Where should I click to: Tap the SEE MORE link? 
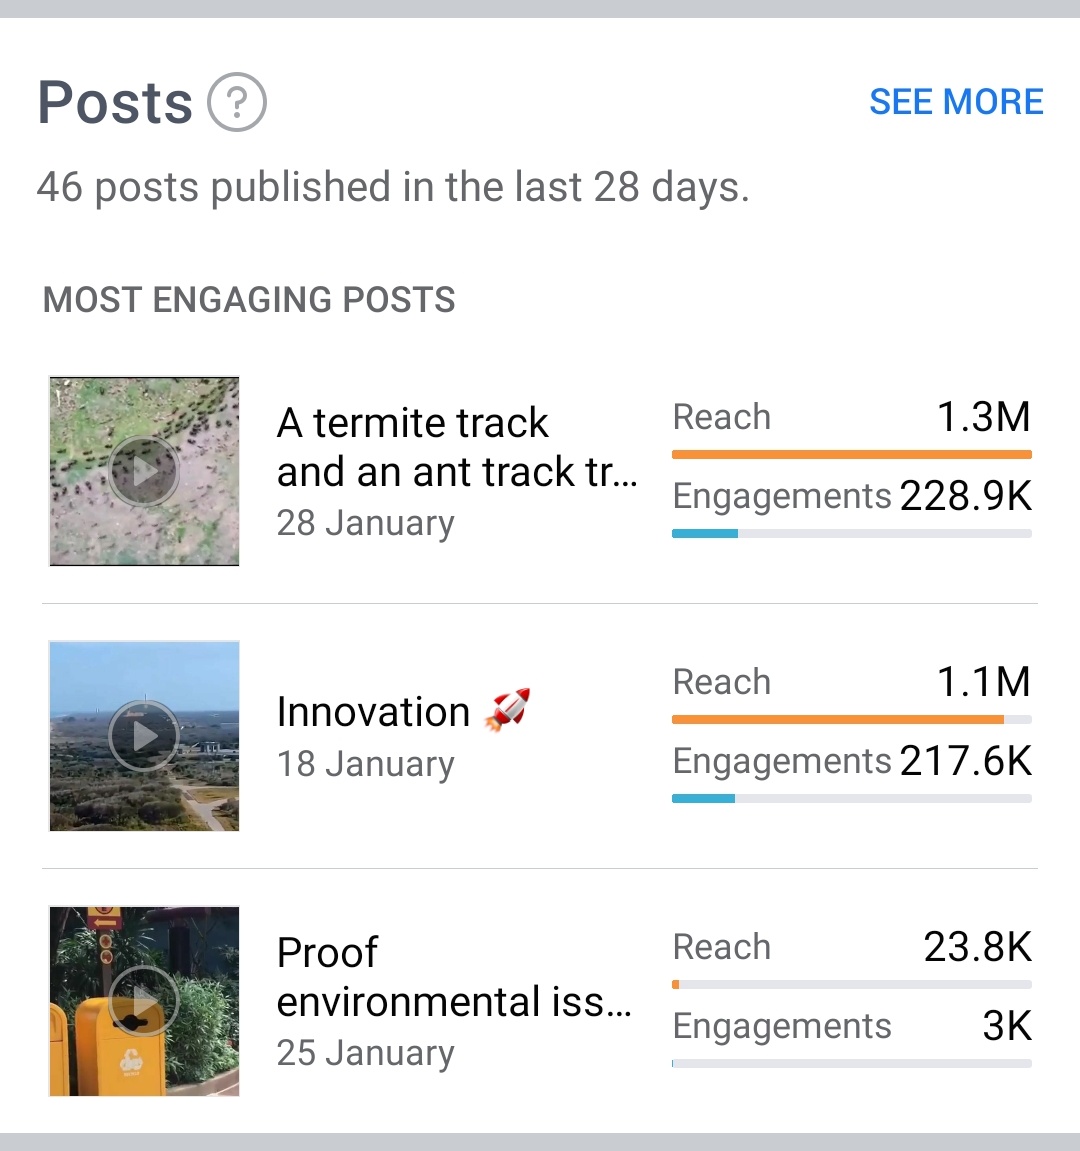click(x=956, y=102)
